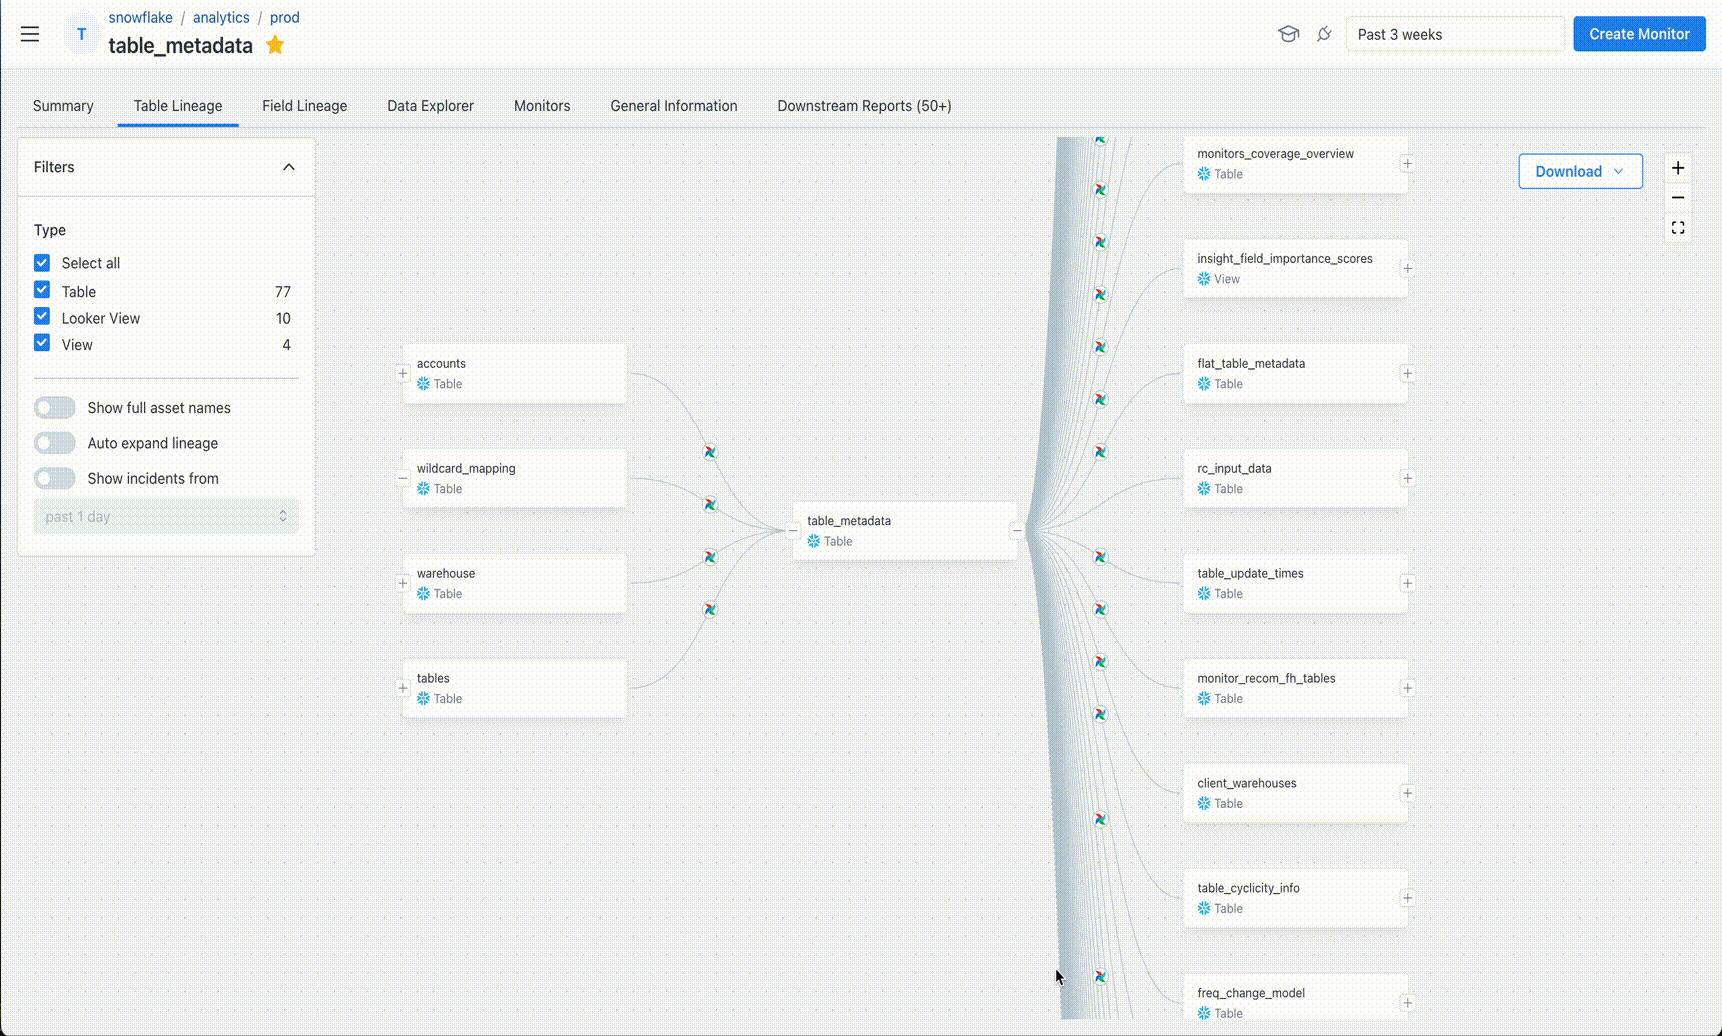Click Snowflake icon in client_warehouses node

click(1204, 804)
